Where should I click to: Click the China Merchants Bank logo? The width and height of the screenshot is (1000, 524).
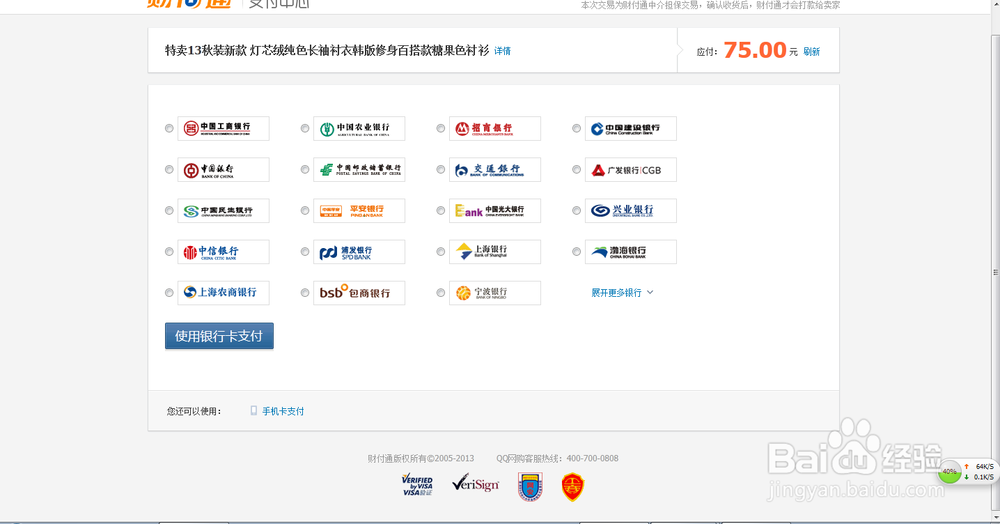[x=495, y=129]
